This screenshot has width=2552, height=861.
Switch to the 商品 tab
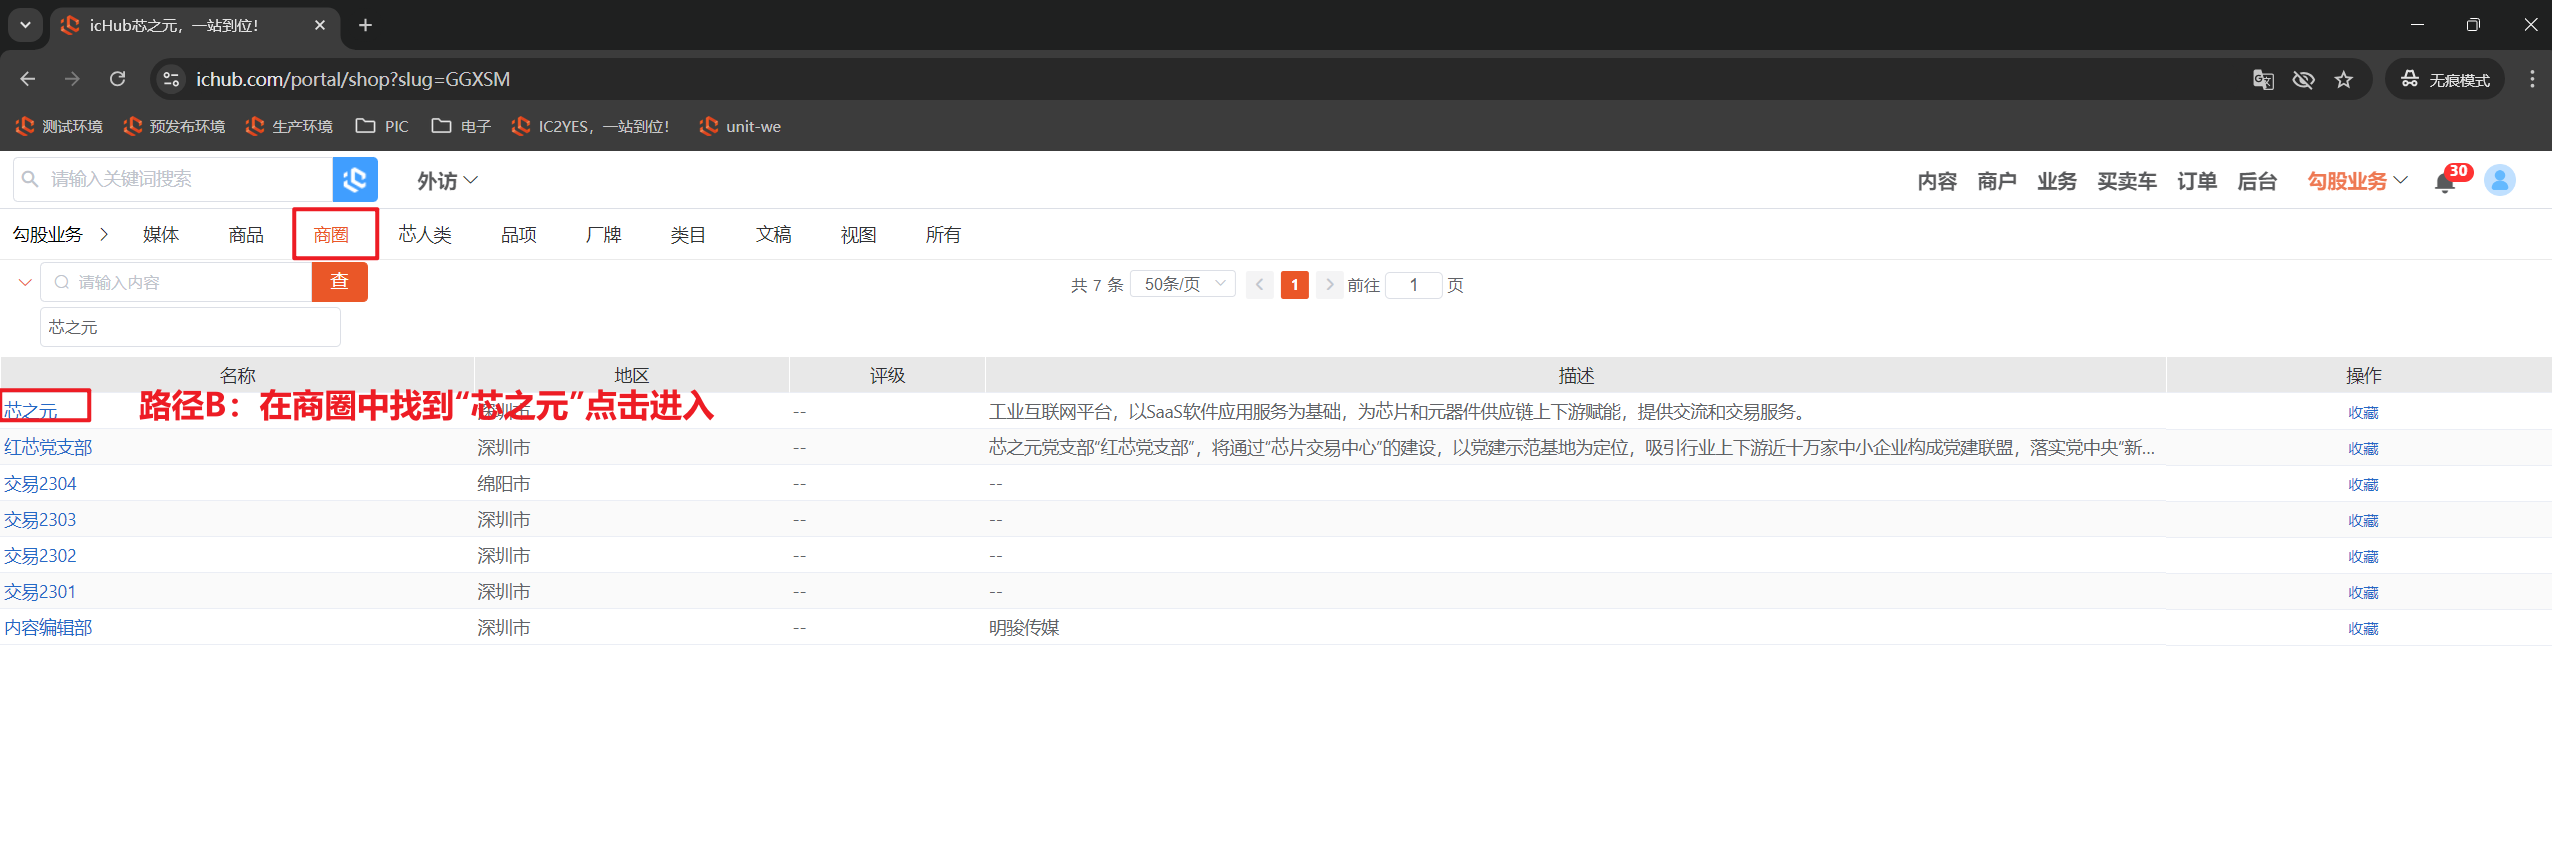(x=246, y=234)
